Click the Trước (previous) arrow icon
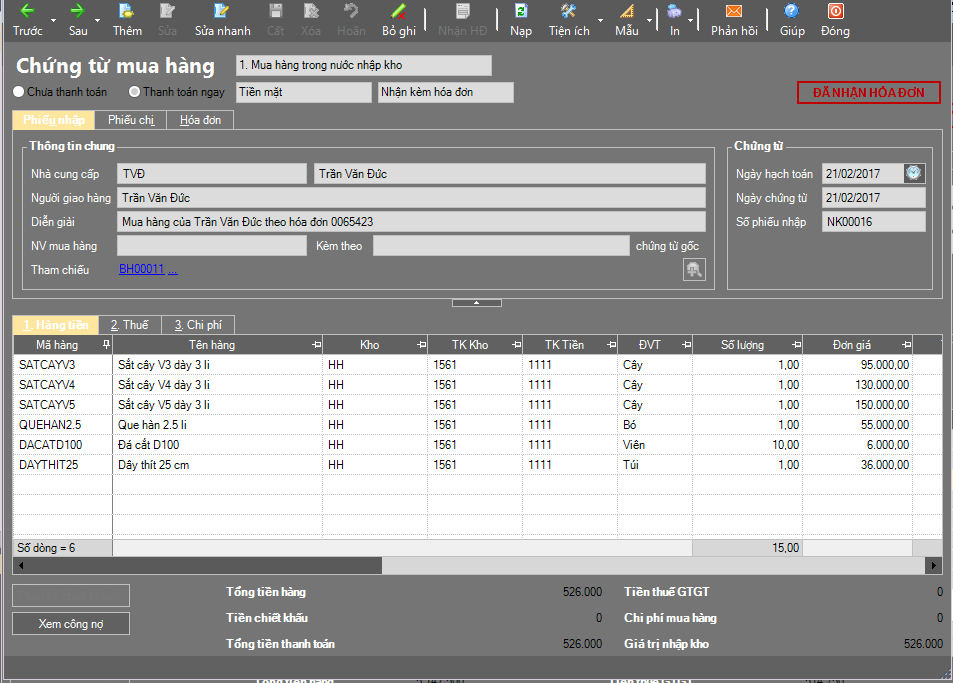The height and width of the screenshot is (683, 953). [28, 12]
